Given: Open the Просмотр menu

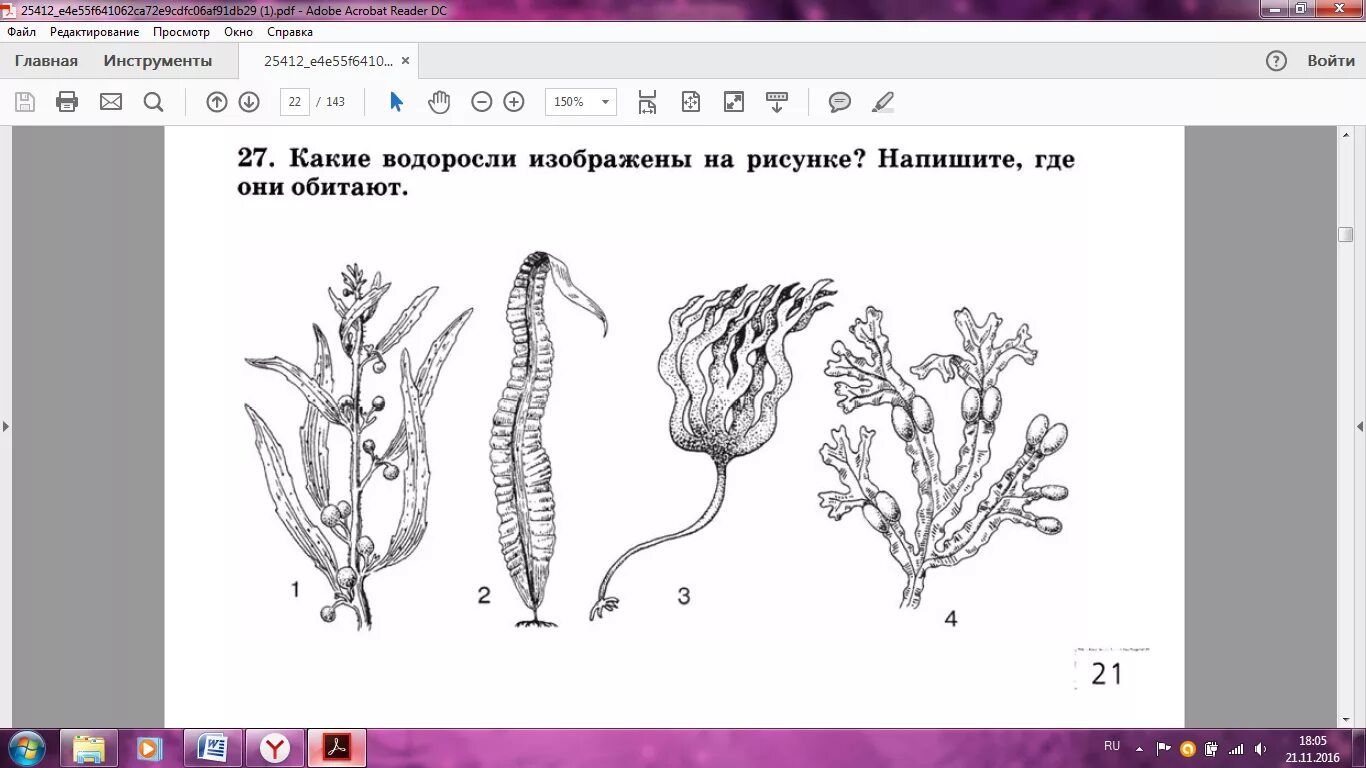Looking at the screenshot, I should tap(181, 32).
